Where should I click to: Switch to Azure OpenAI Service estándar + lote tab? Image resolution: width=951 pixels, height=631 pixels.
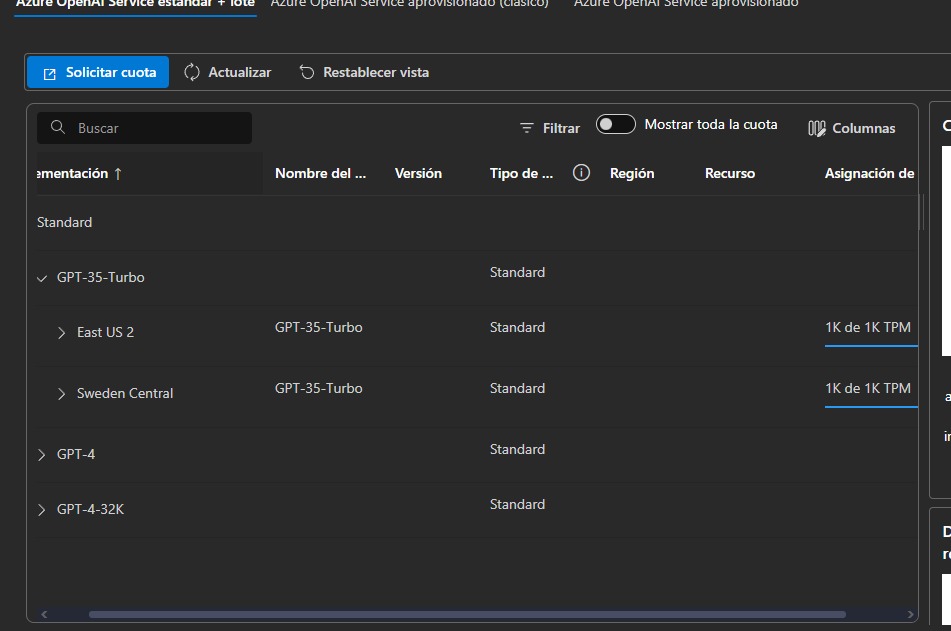coord(135,5)
